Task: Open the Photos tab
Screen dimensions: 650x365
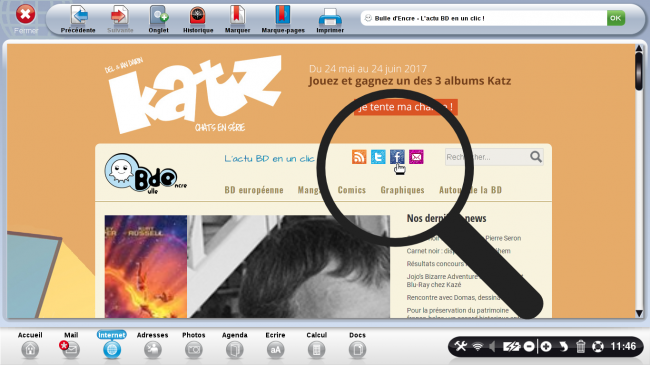Action: pos(194,345)
